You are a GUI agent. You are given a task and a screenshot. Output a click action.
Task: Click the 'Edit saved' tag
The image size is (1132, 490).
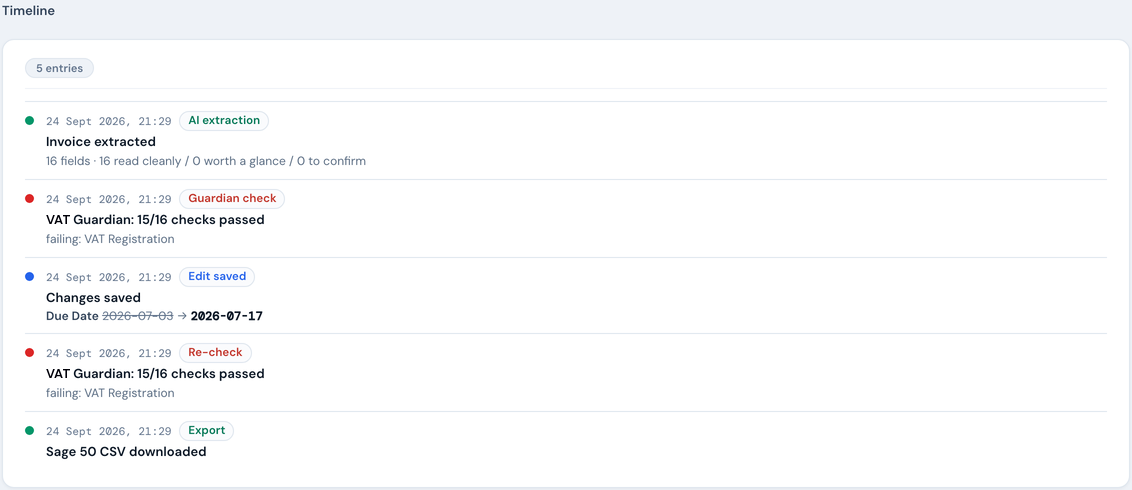tap(217, 276)
